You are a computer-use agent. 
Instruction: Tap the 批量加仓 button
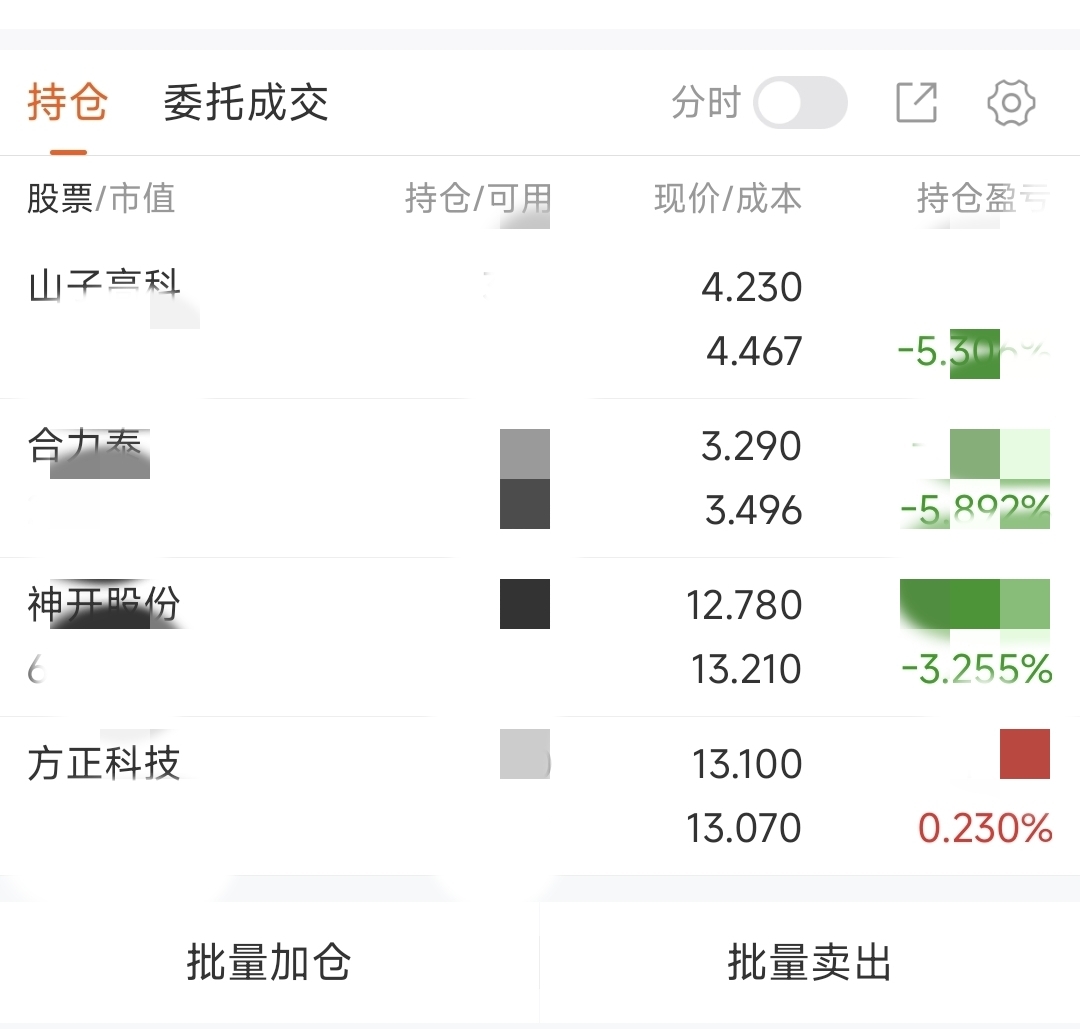[x=269, y=962]
